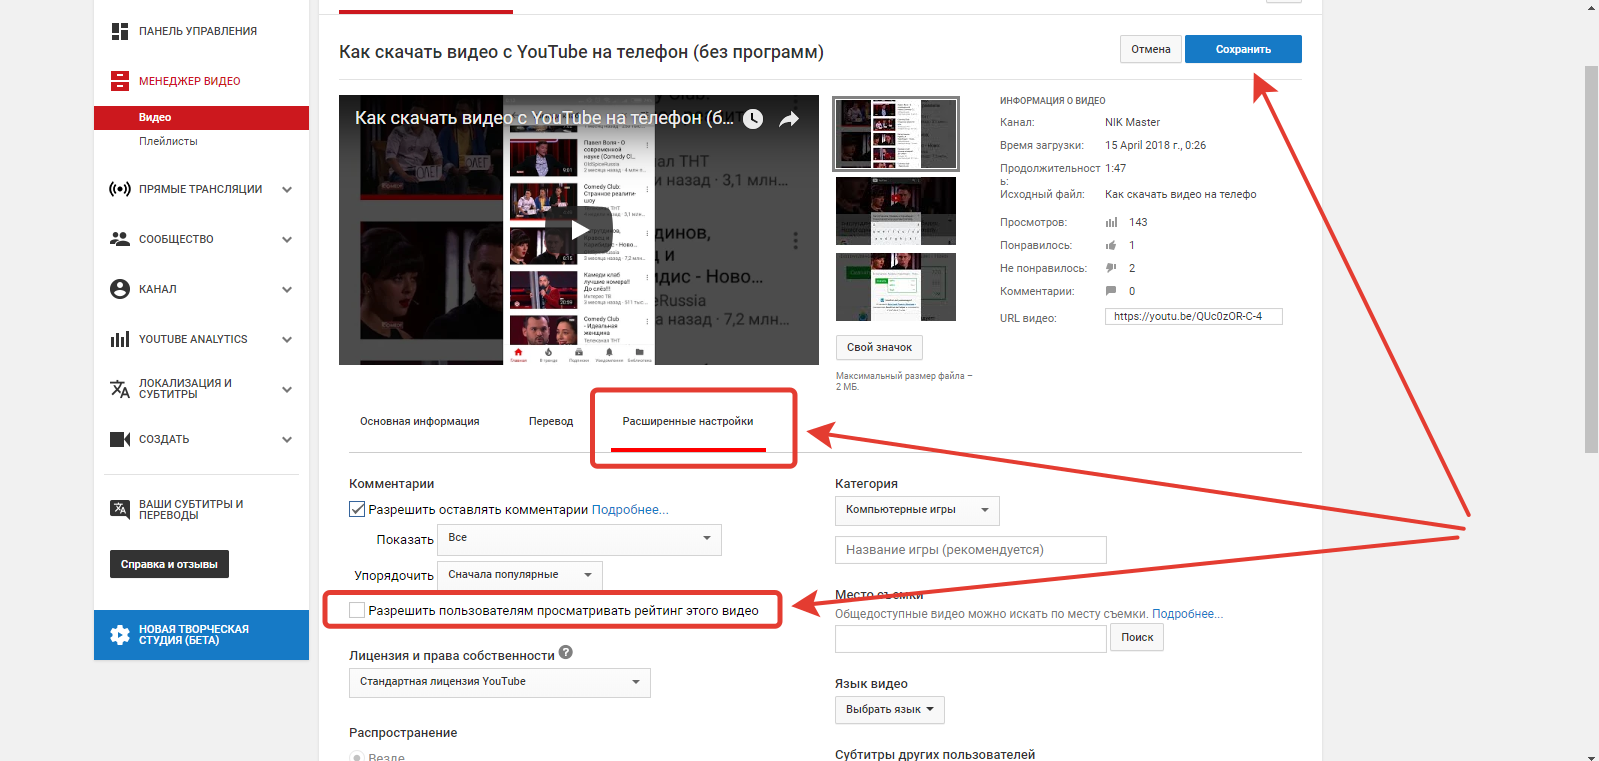Viewport: 1599px width, 761px height.
Task: Open Видео item in sidebar
Action: click(x=201, y=118)
